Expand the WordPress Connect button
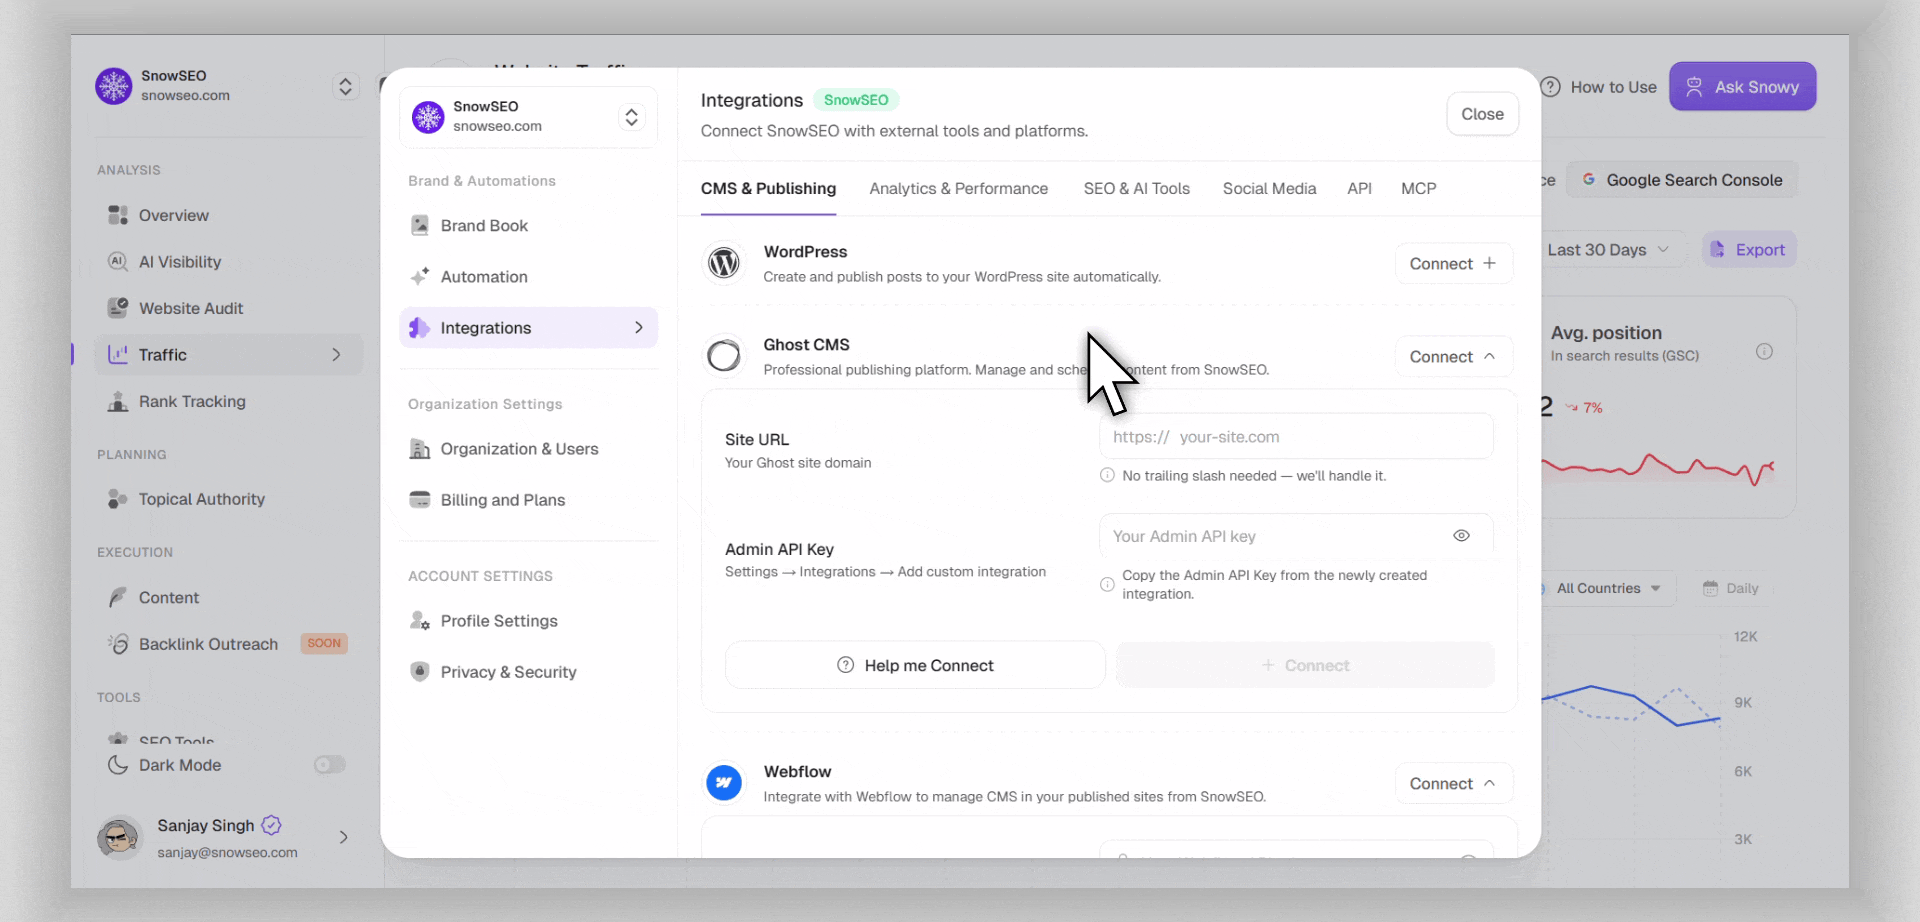 (x=1454, y=263)
